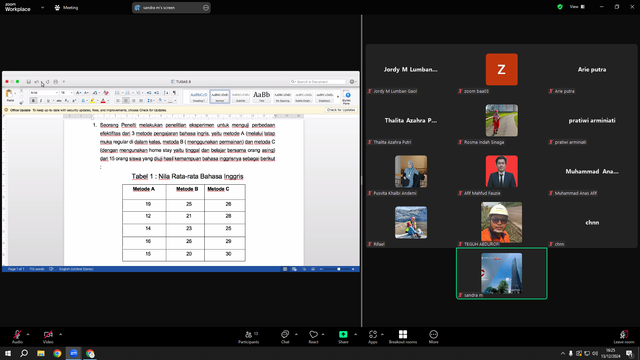The height and width of the screenshot is (360, 640).
Task: Click the green Share screen button
Action: point(343,337)
